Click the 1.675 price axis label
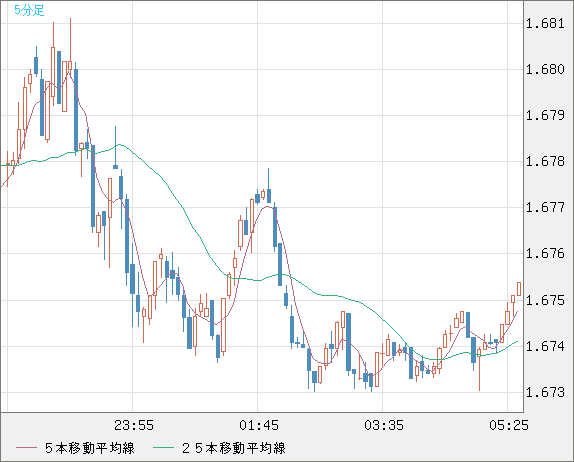The height and width of the screenshot is (462, 574). 545,300
